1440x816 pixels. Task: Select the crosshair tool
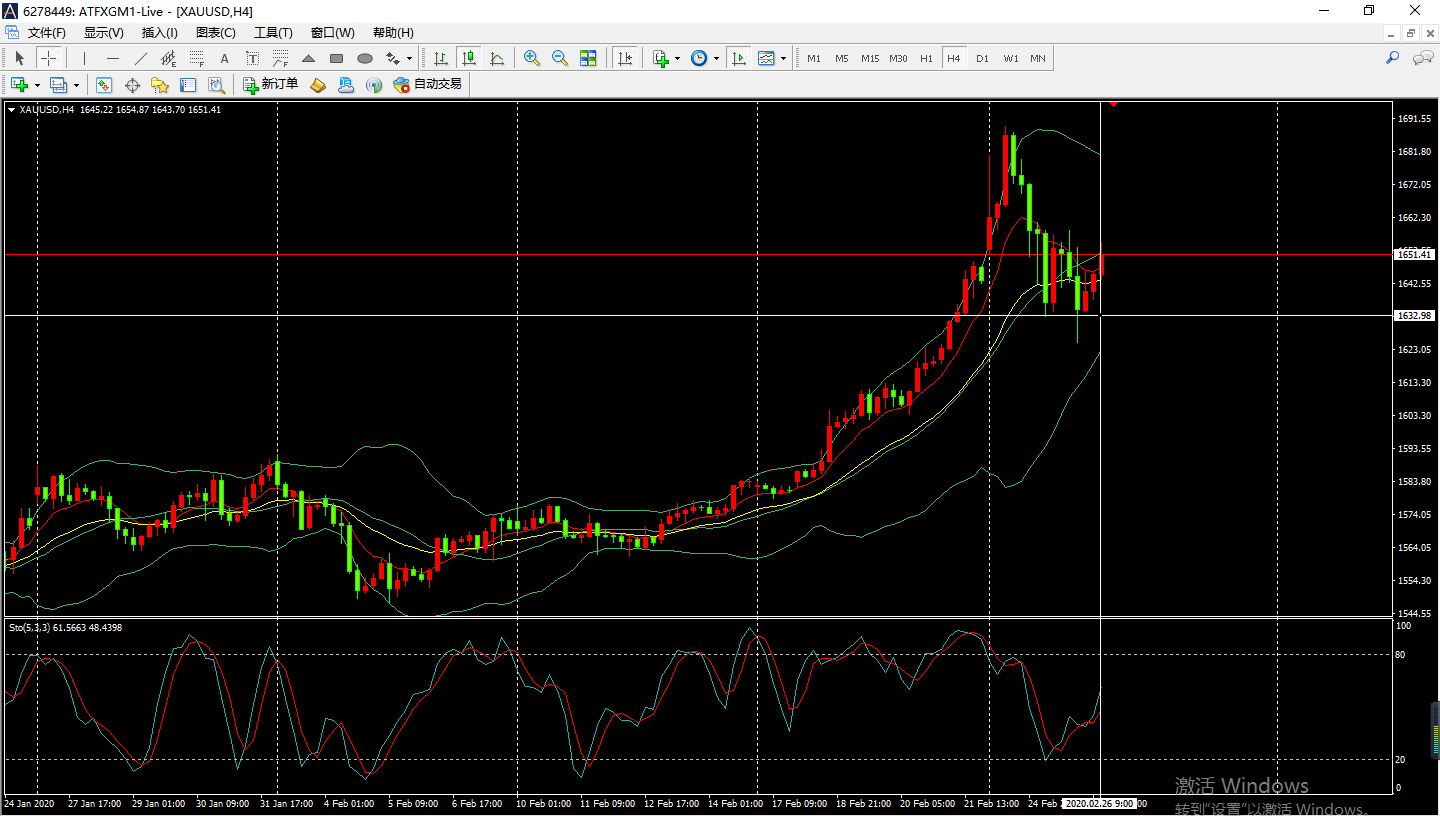48,58
